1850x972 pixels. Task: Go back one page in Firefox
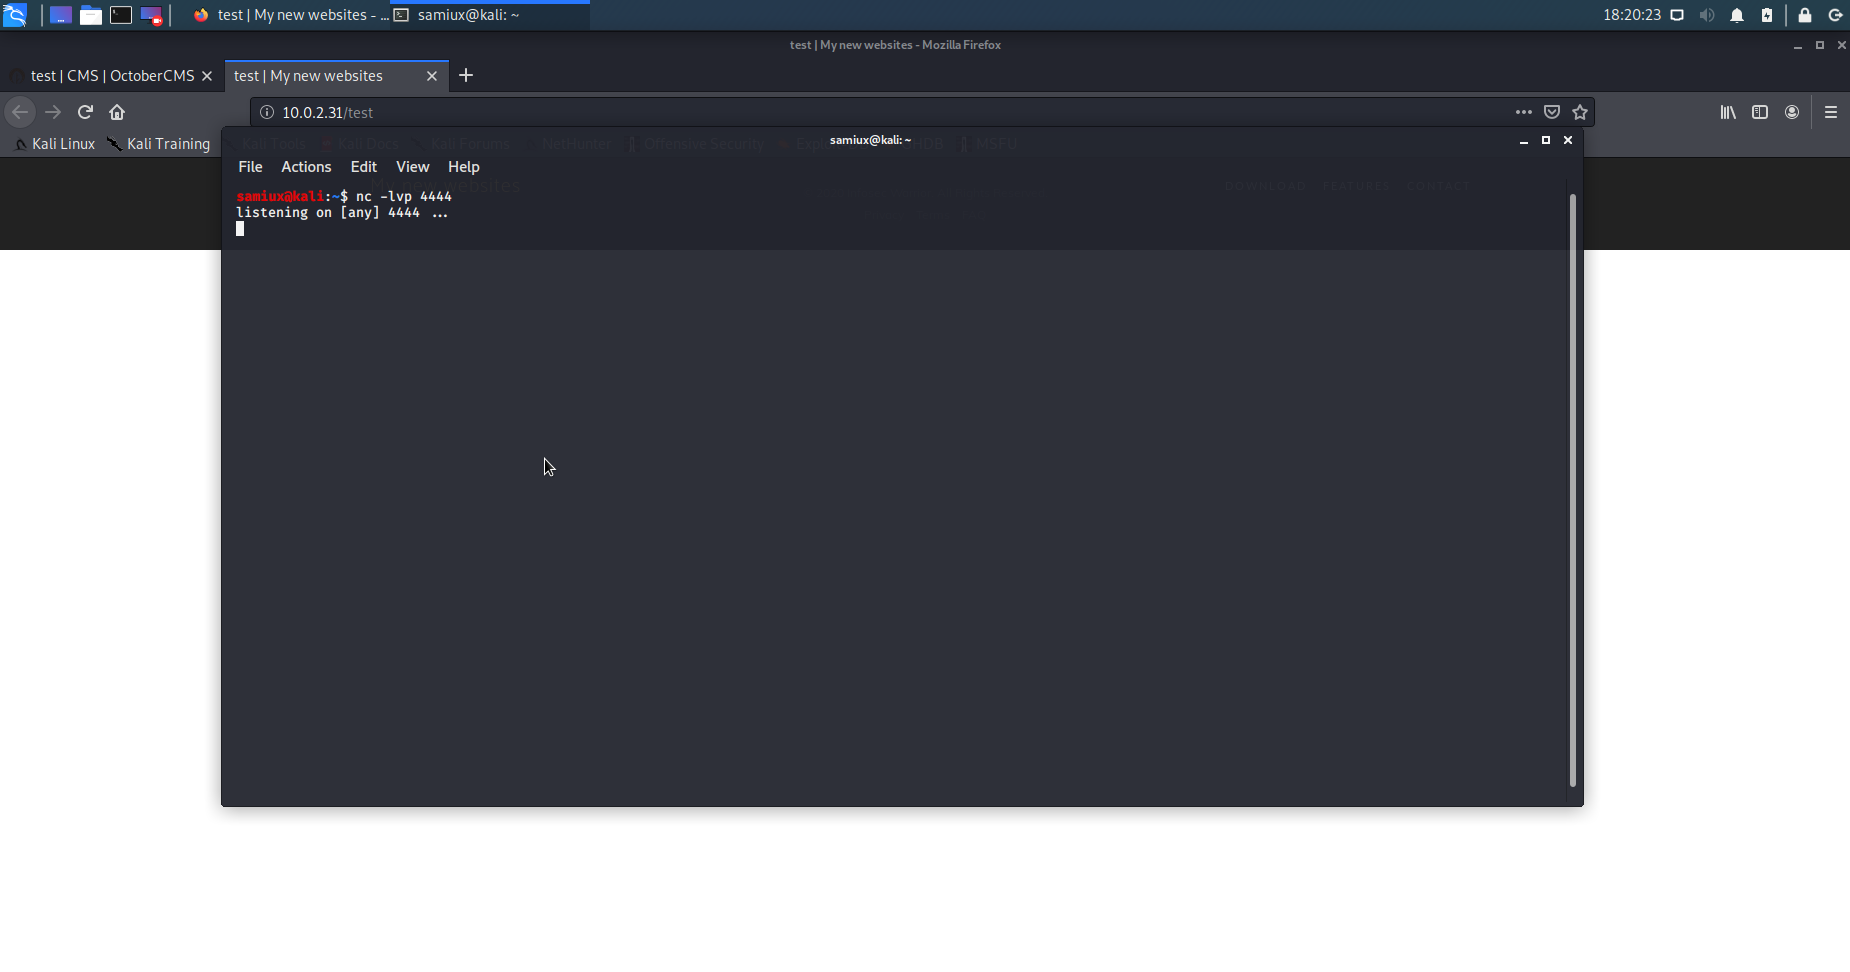pos(20,112)
